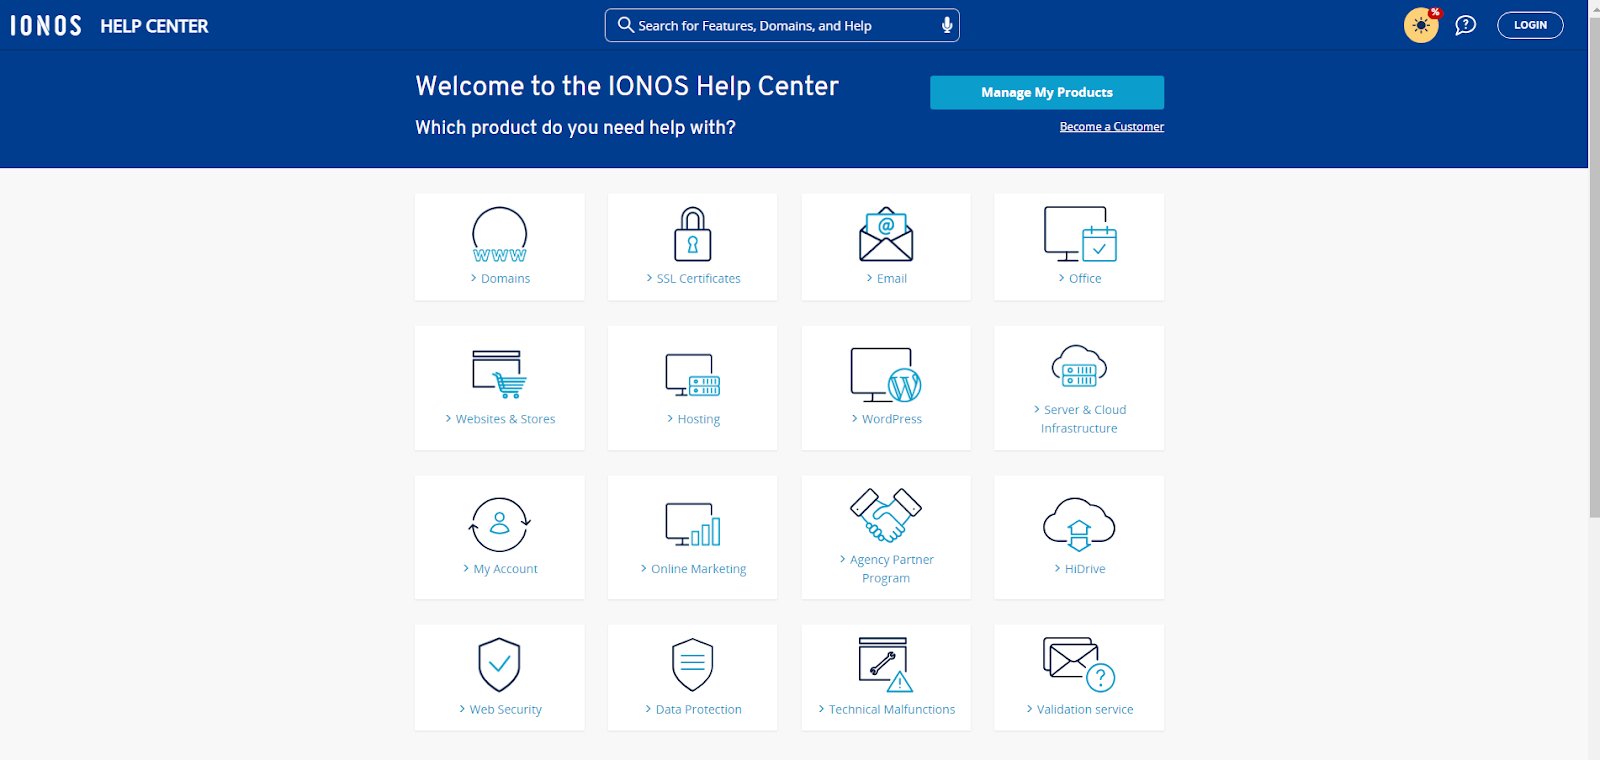This screenshot has height=760, width=1600.
Task: Click the WordPress logo monitor icon
Action: click(886, 375)
